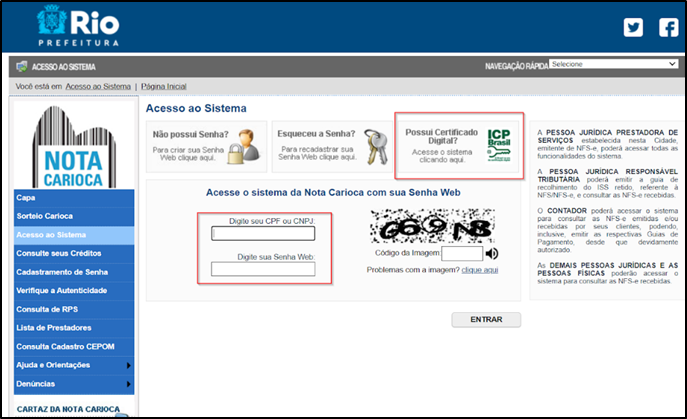Image resolution: width=687 pixels, height=419 pixels.
Task: Open the Capa menu item
Action: click(x=74, y=198)
